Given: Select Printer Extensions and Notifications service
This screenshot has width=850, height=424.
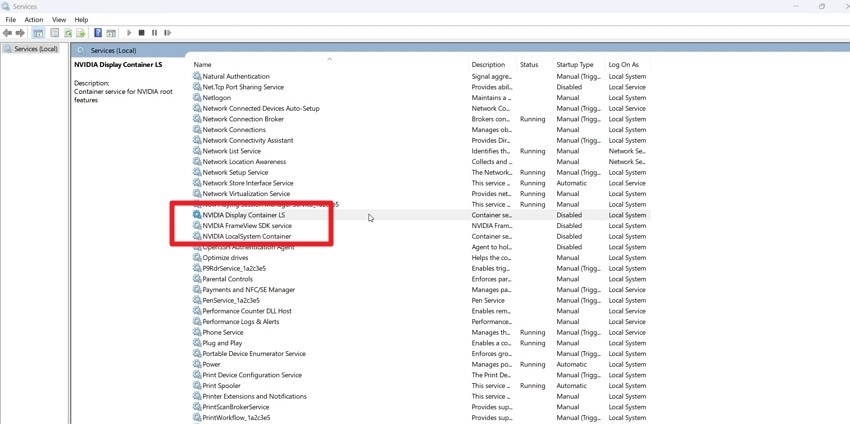Looking at the screenshot, I should pyautogui.click(x=421, y=396).
